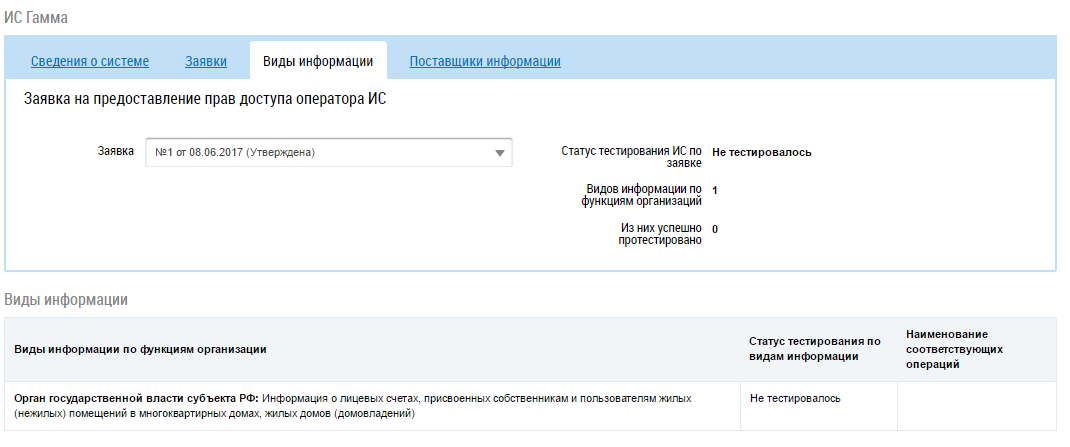Expand the Заявка dropdown arrow
Viewport: 1070px width, 447px height.
click(x=500, y=153)
